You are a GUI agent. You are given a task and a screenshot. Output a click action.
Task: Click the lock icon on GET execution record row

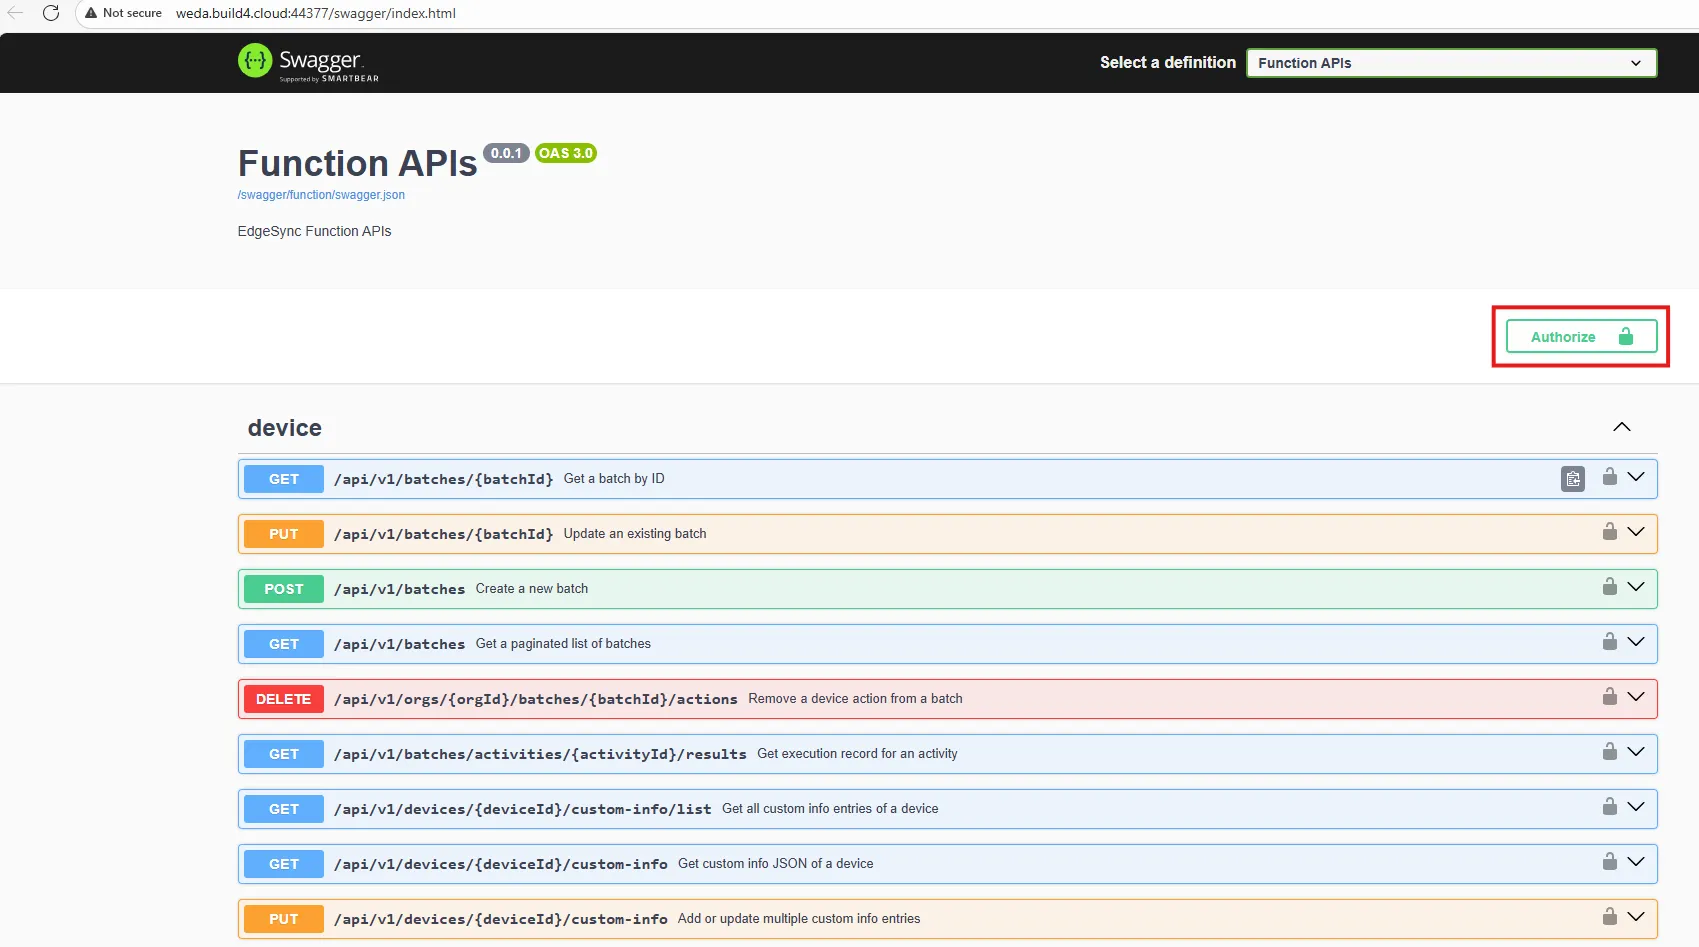coord(1609,752)
